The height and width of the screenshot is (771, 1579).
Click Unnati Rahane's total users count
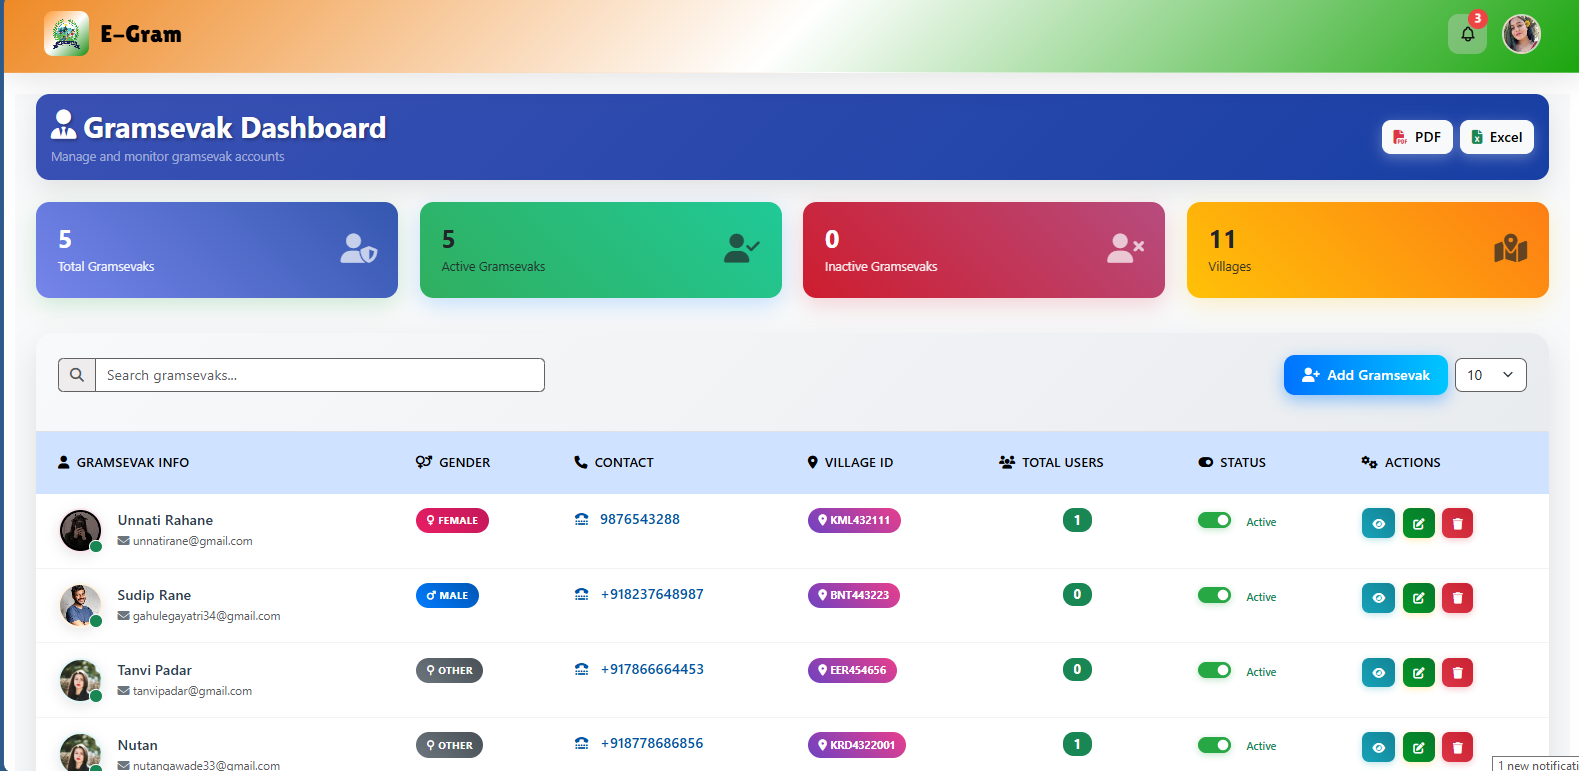click(x=1077, y=520)
